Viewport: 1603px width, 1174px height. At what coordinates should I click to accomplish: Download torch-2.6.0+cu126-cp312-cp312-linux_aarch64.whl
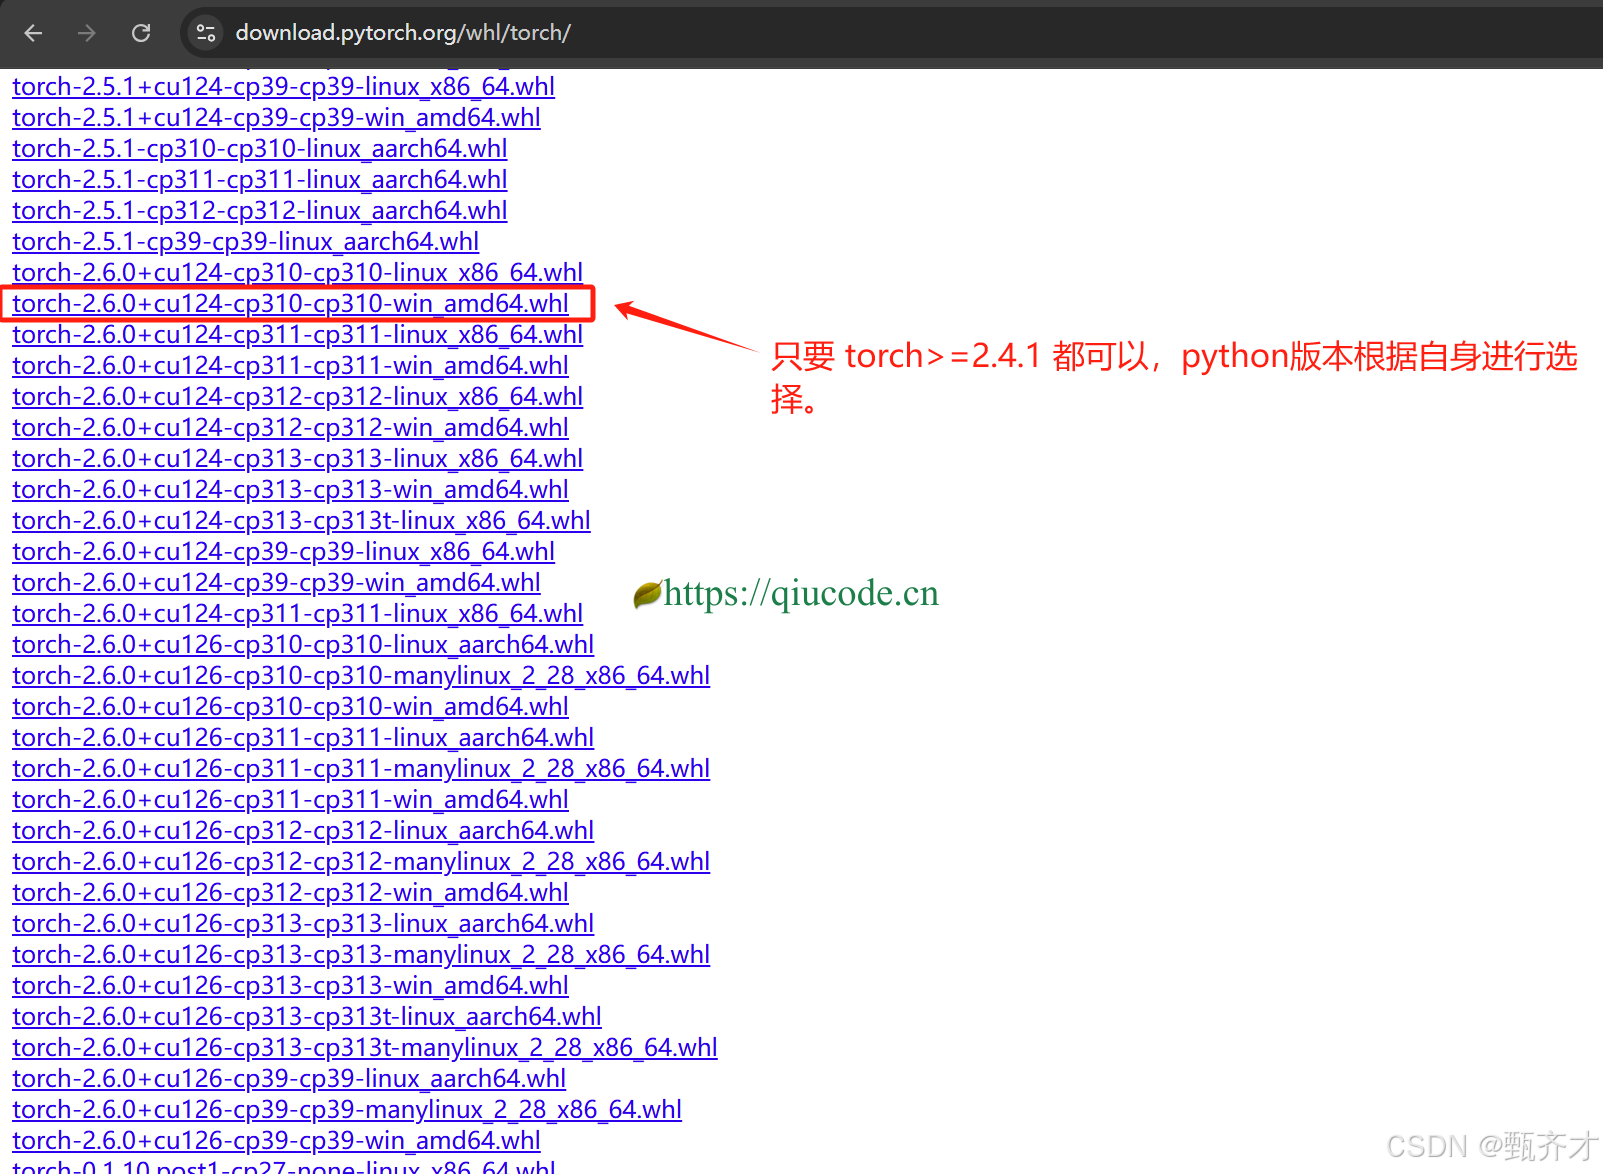[303, 831]
